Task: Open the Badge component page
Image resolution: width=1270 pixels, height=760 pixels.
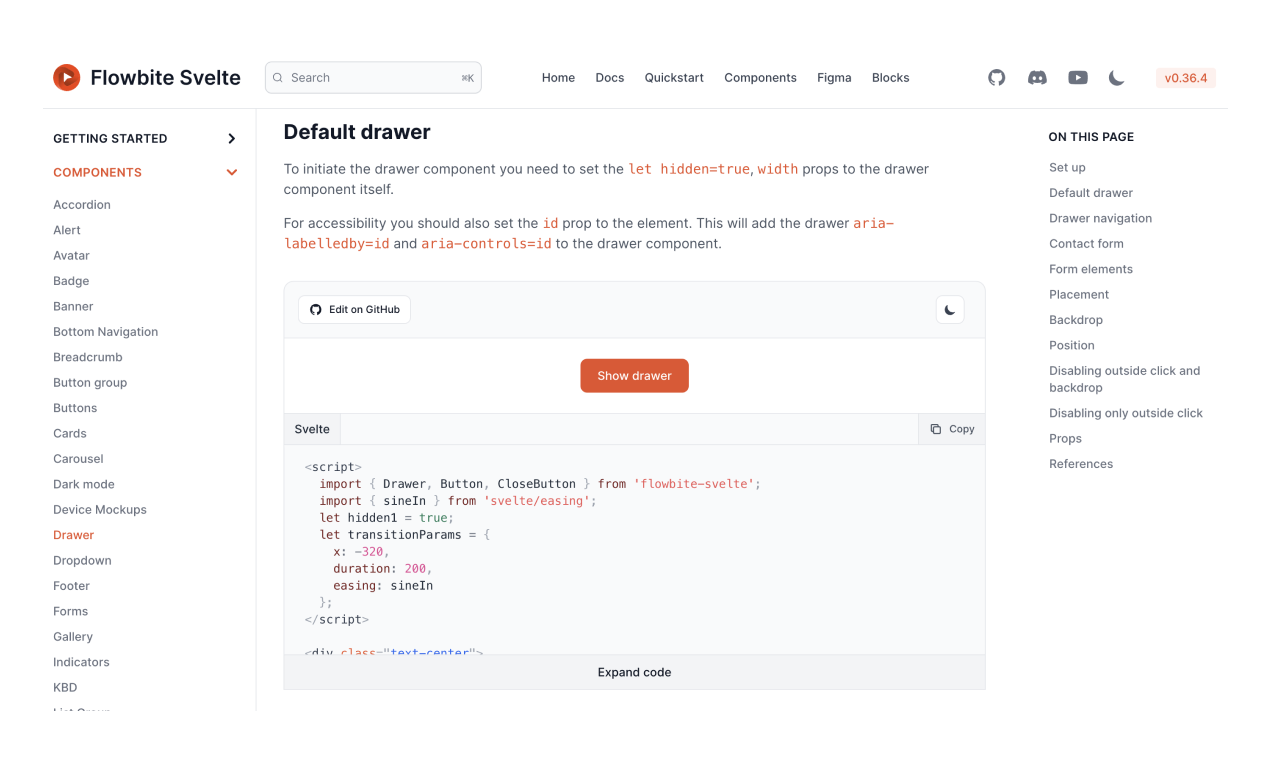Action: 71,281
